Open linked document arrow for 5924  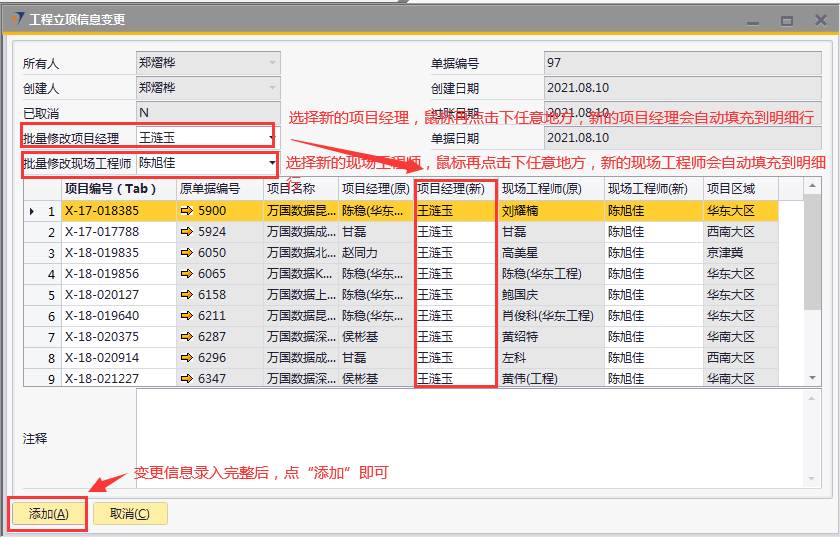[x=186, y=232]
